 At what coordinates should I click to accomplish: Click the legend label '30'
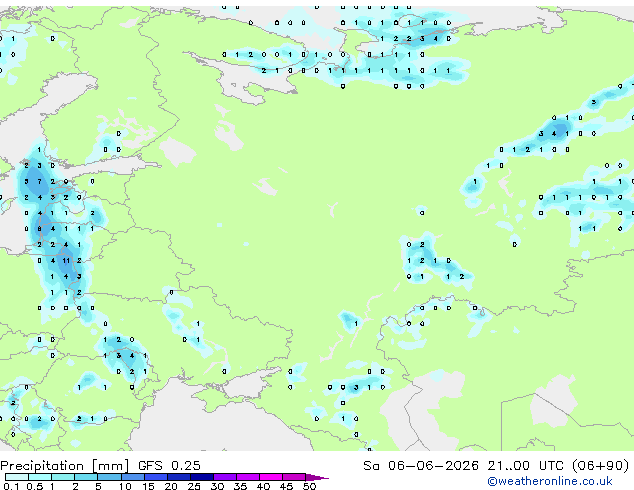tap(218, 486)
